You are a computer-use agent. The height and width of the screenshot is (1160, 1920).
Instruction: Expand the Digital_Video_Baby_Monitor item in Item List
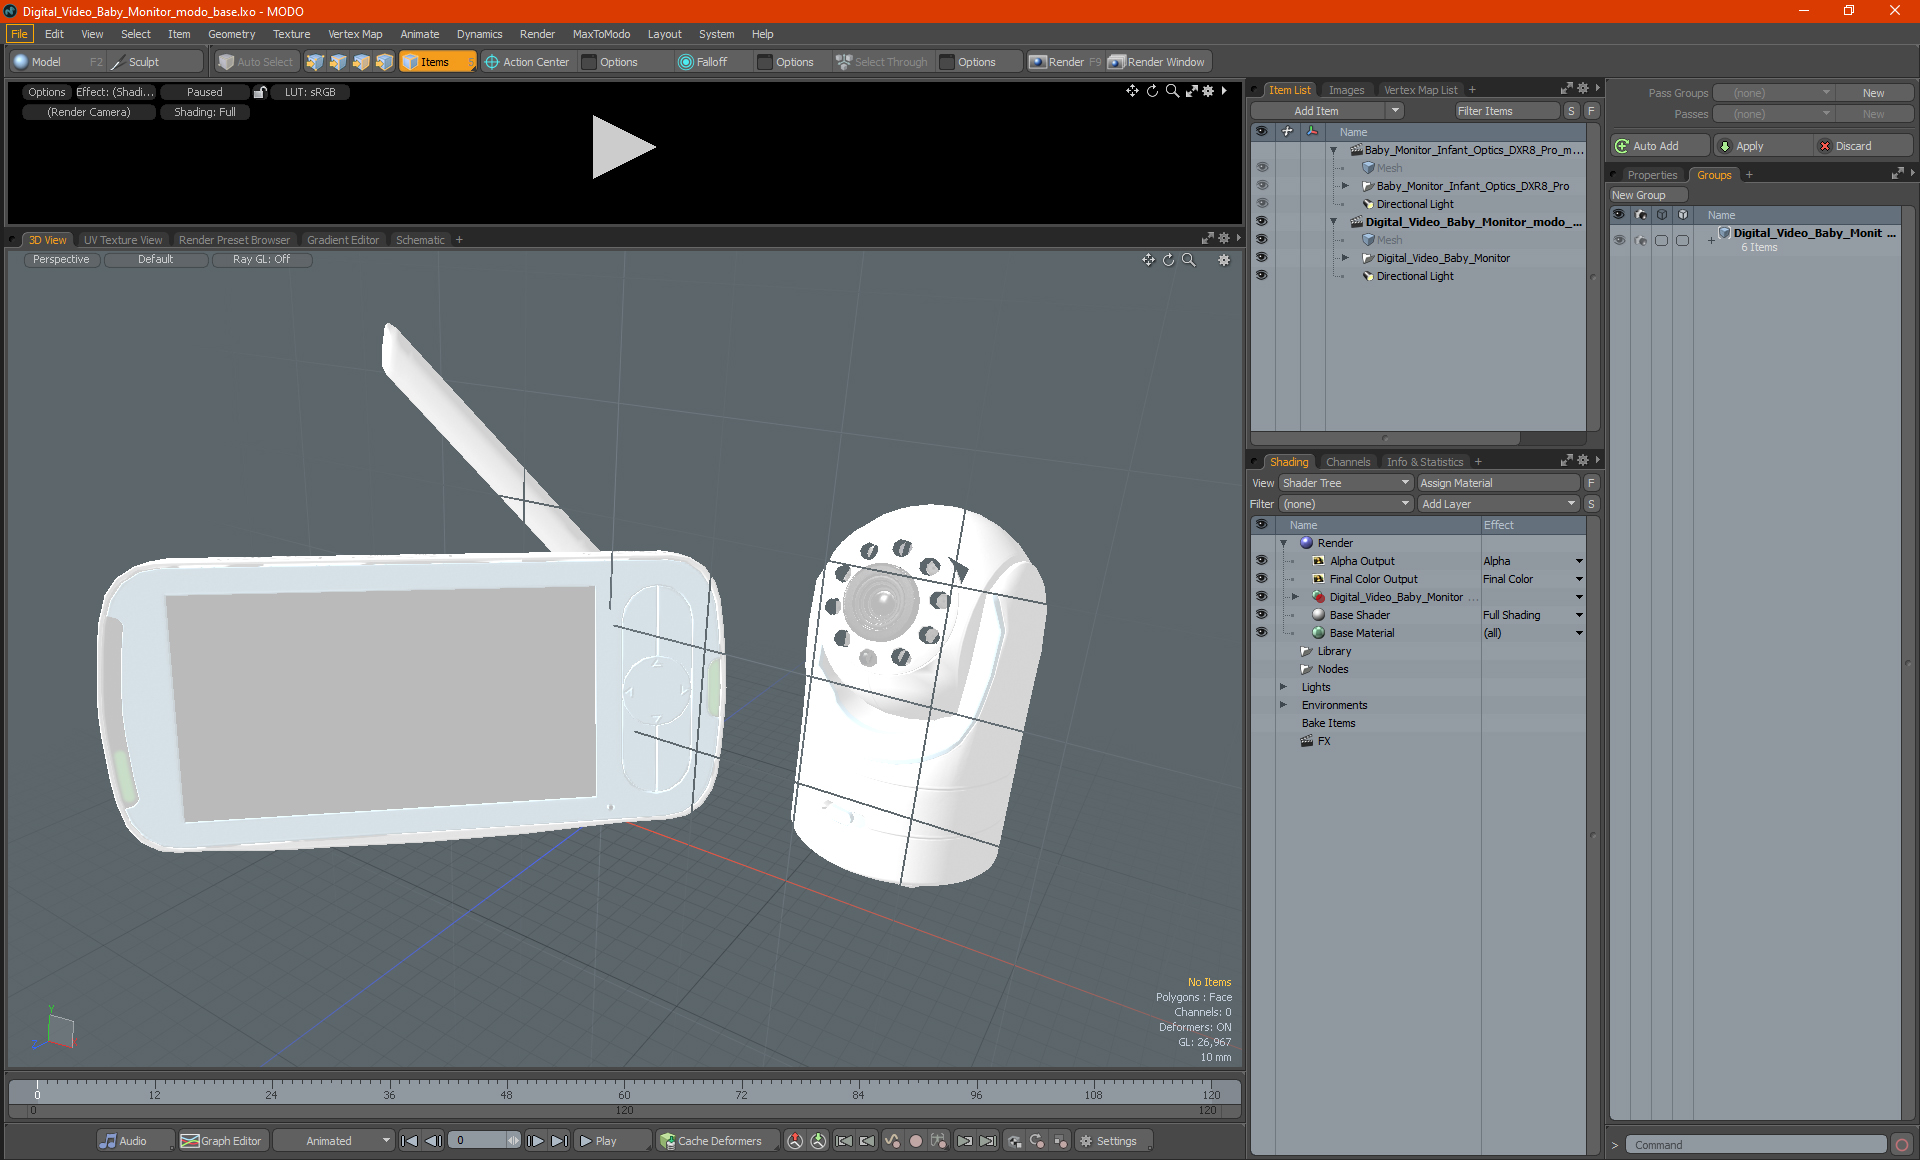(1345, 258)
